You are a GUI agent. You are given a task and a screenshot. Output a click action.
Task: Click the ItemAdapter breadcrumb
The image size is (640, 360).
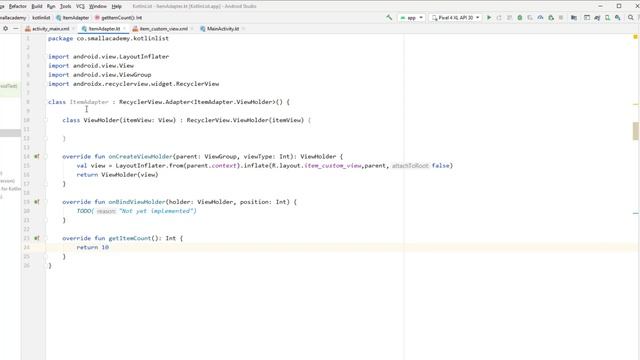[x=73, y=18]
